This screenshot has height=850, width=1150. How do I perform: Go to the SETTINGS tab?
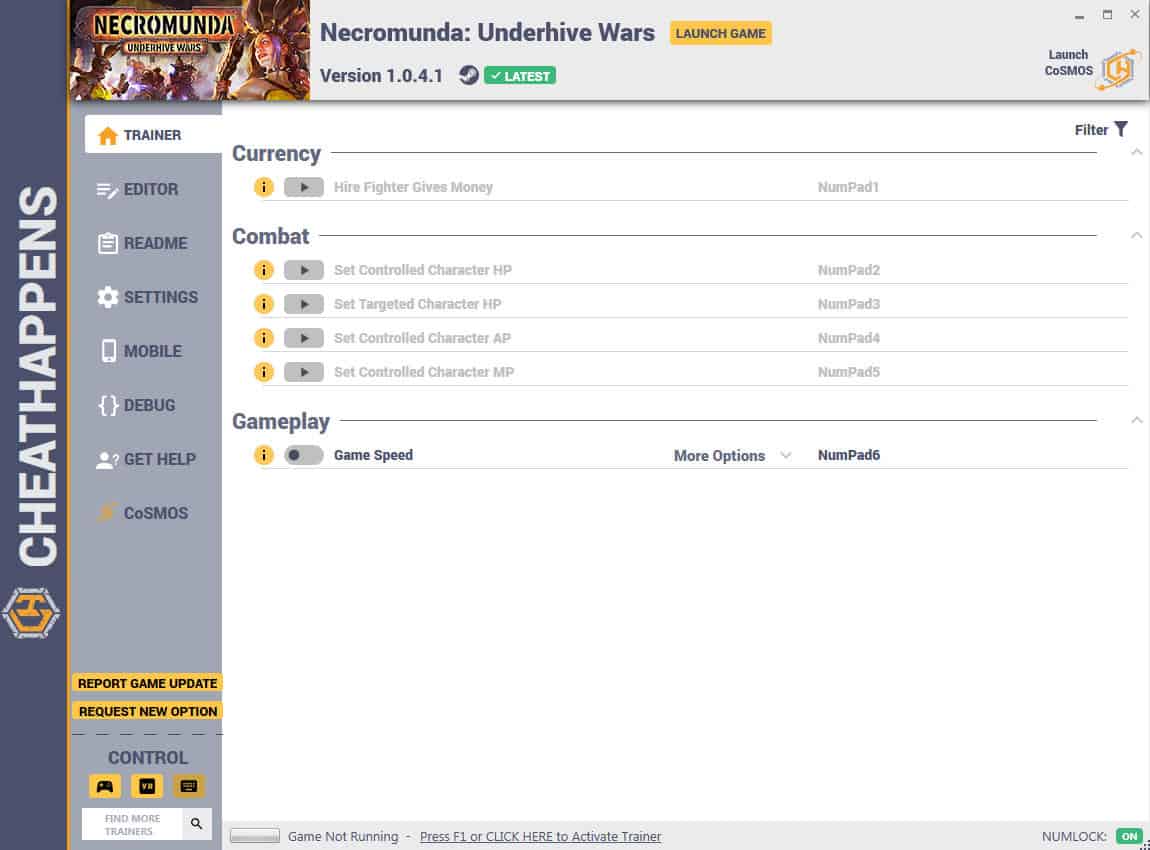[x=147, y=297]
